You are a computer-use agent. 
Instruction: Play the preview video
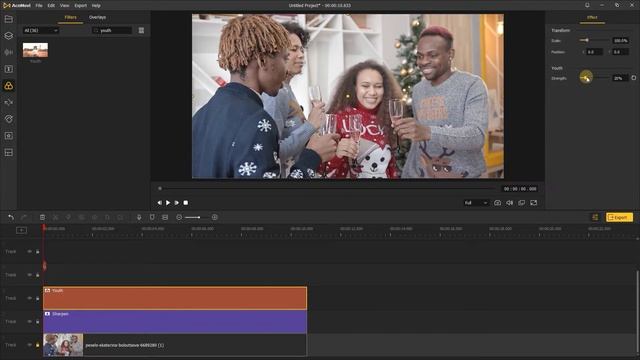tap(168, 203)
